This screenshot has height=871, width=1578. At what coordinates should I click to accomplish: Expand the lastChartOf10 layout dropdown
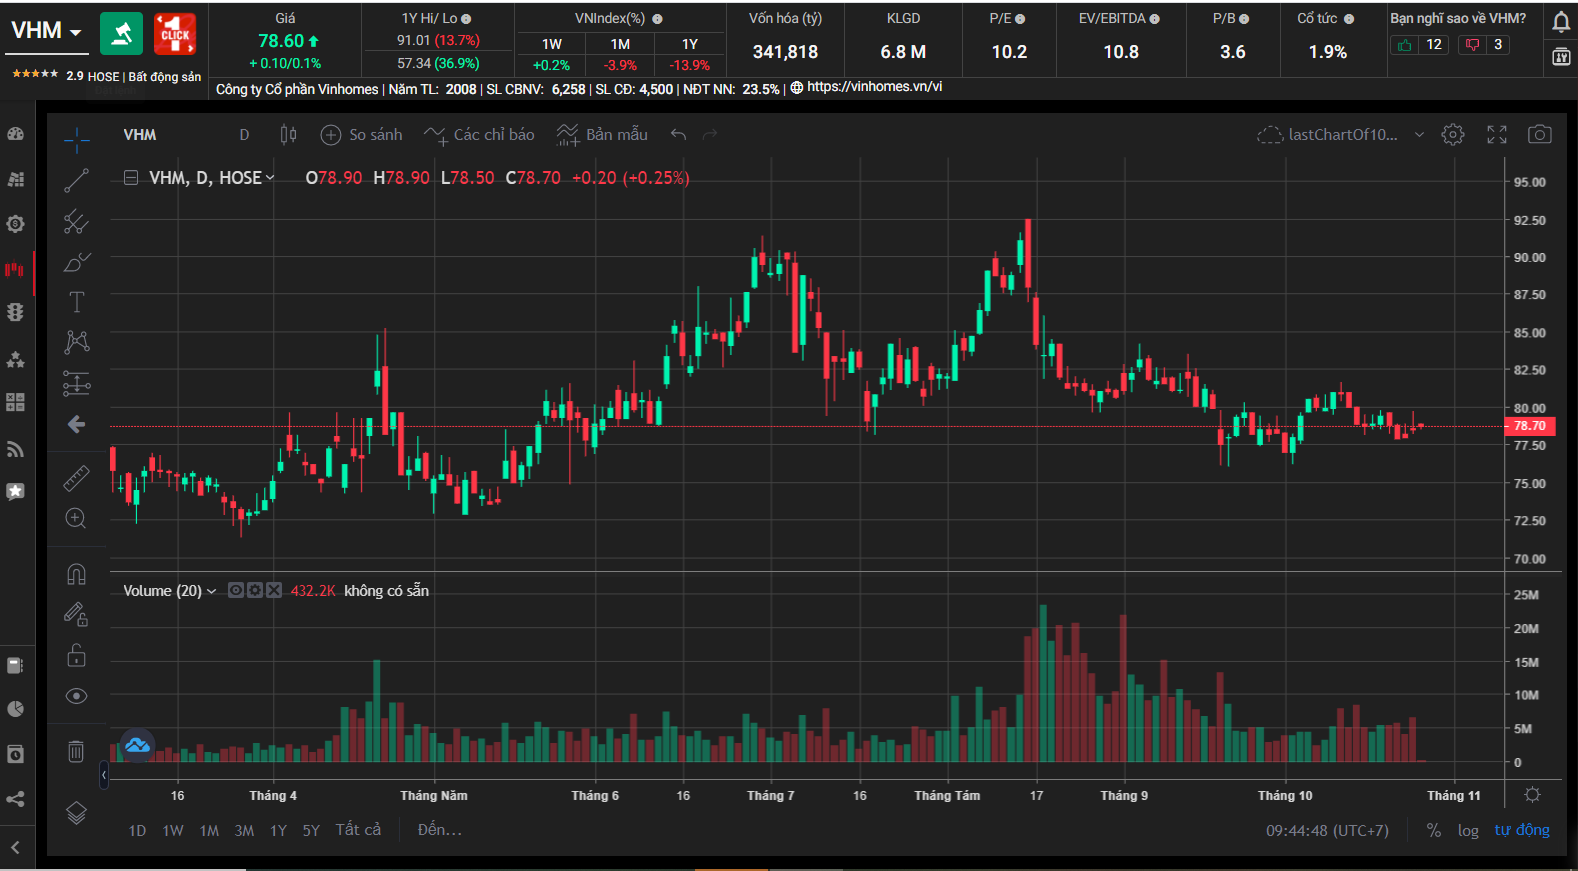tap(1419, 135)
